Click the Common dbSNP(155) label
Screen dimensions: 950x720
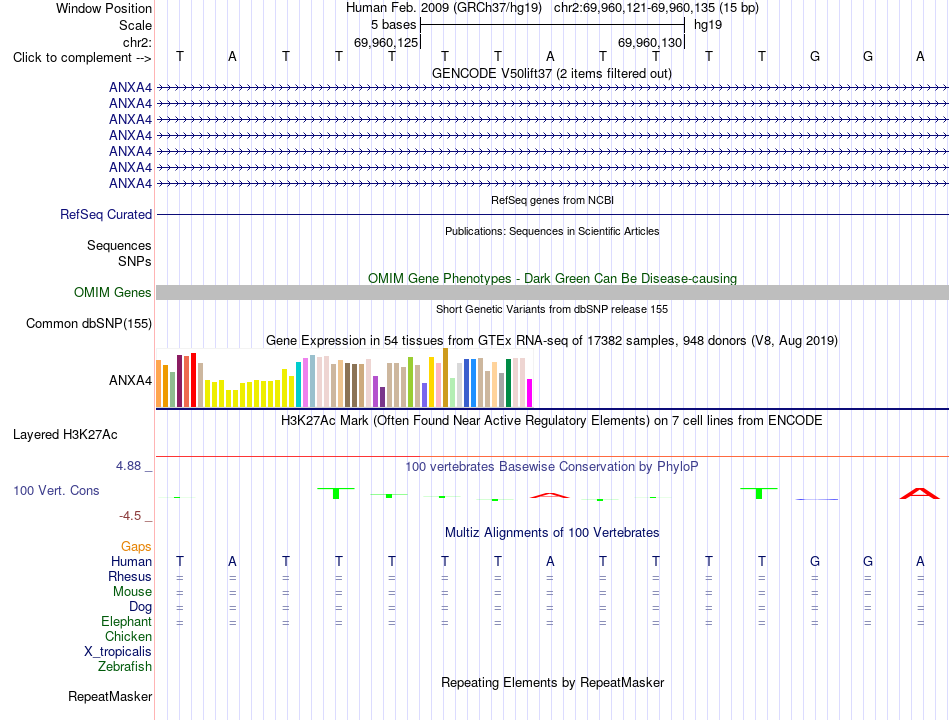tap(88, 324)
